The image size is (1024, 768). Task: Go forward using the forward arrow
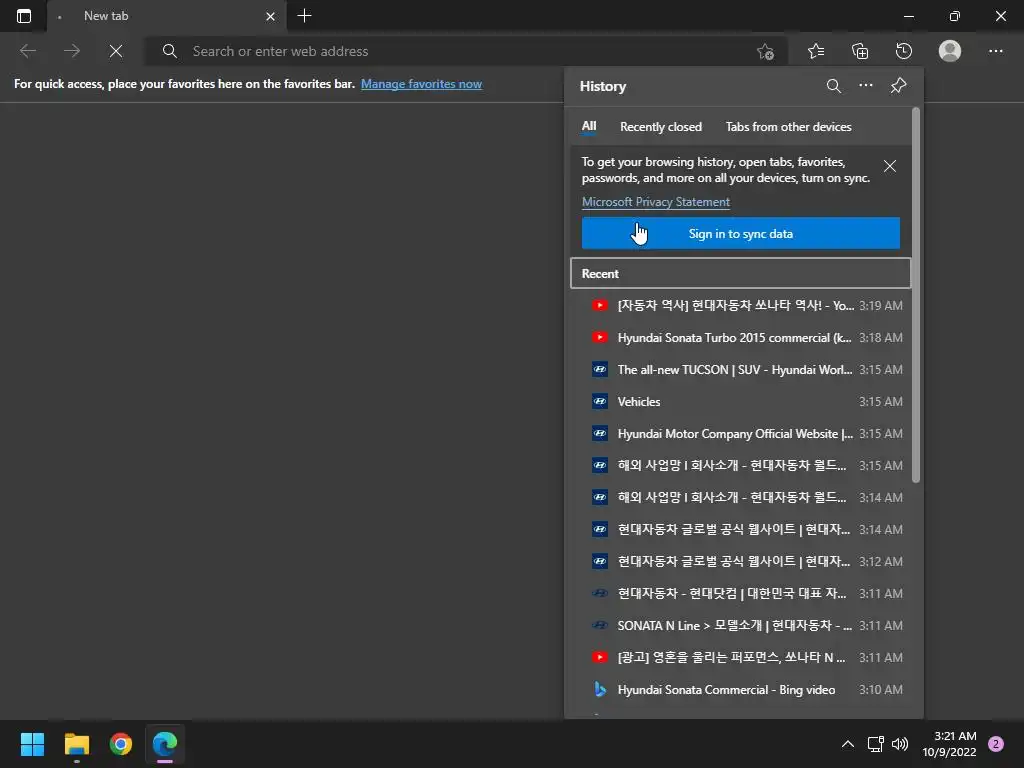pyautogui.click(x=72, y=51)
